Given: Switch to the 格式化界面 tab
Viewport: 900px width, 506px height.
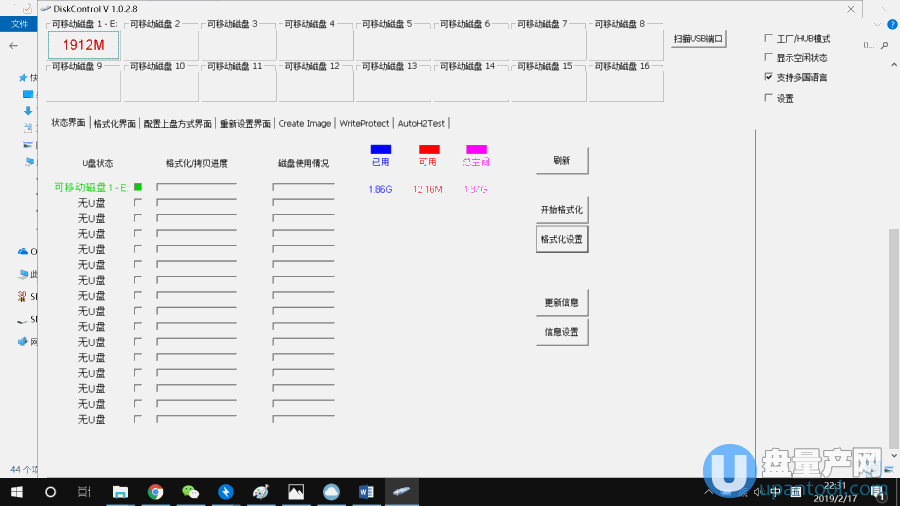Looking at the screenshot, I should coord(114,124).
